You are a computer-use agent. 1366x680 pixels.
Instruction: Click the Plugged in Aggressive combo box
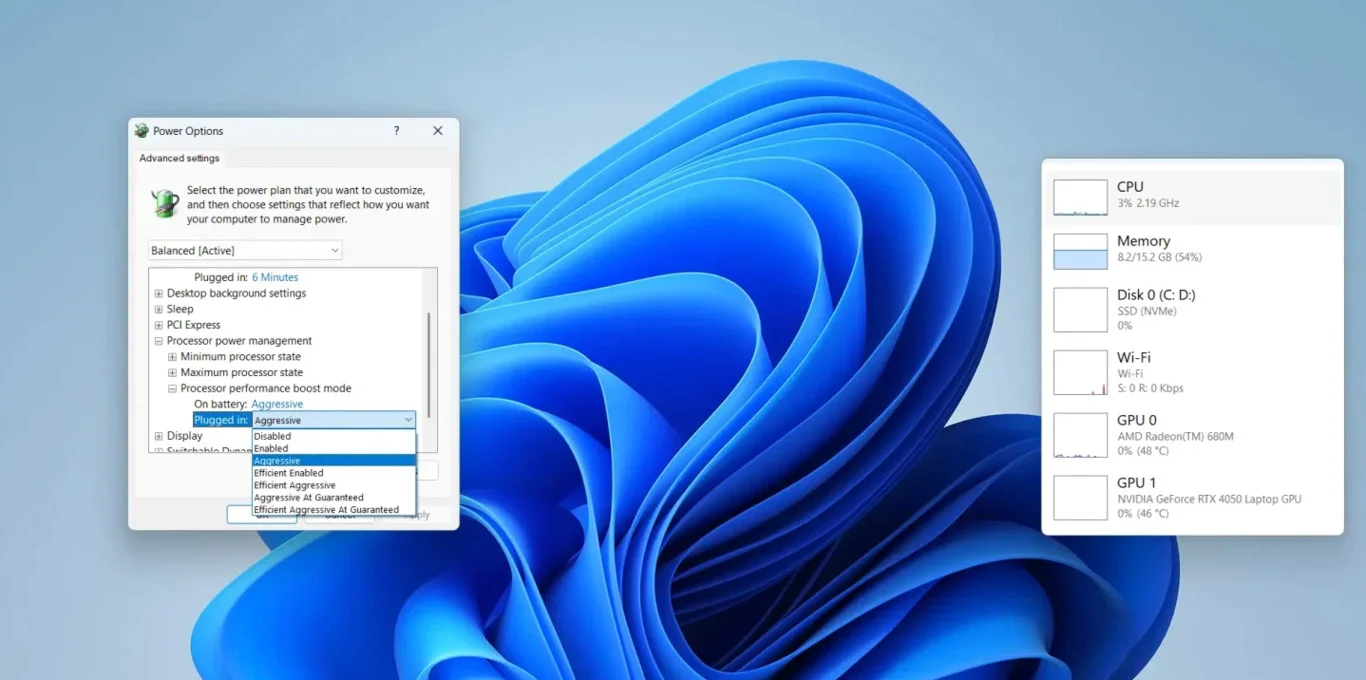point(333,420)
